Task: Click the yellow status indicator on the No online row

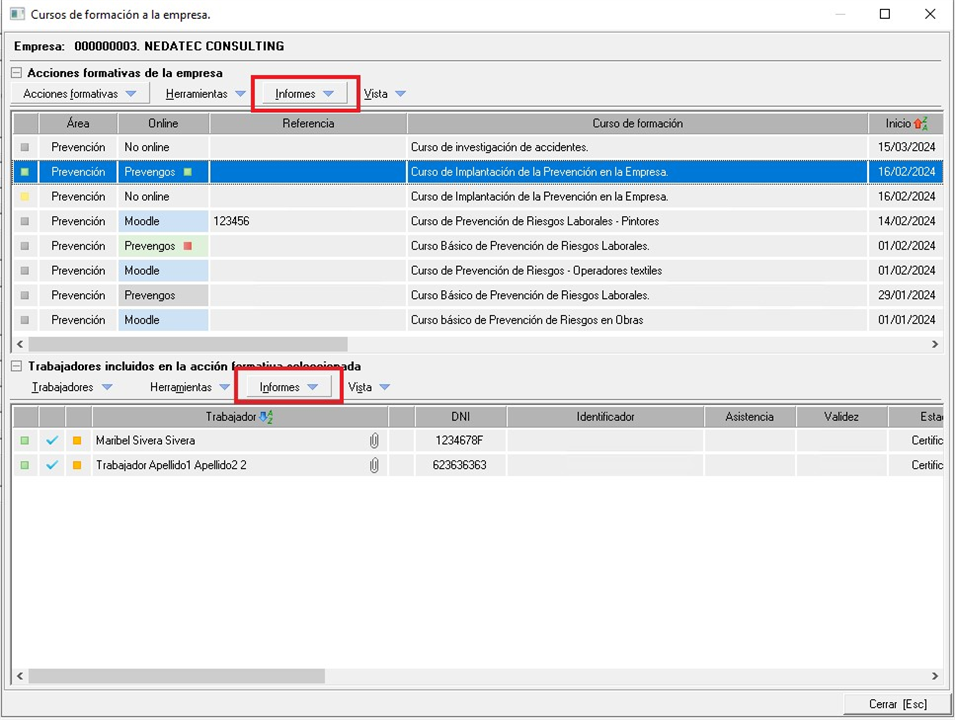Action: 25,197
